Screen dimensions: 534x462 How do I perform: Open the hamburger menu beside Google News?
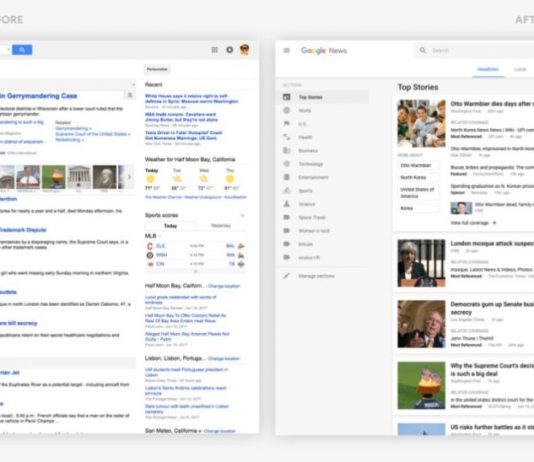click(x=286, y=50)
